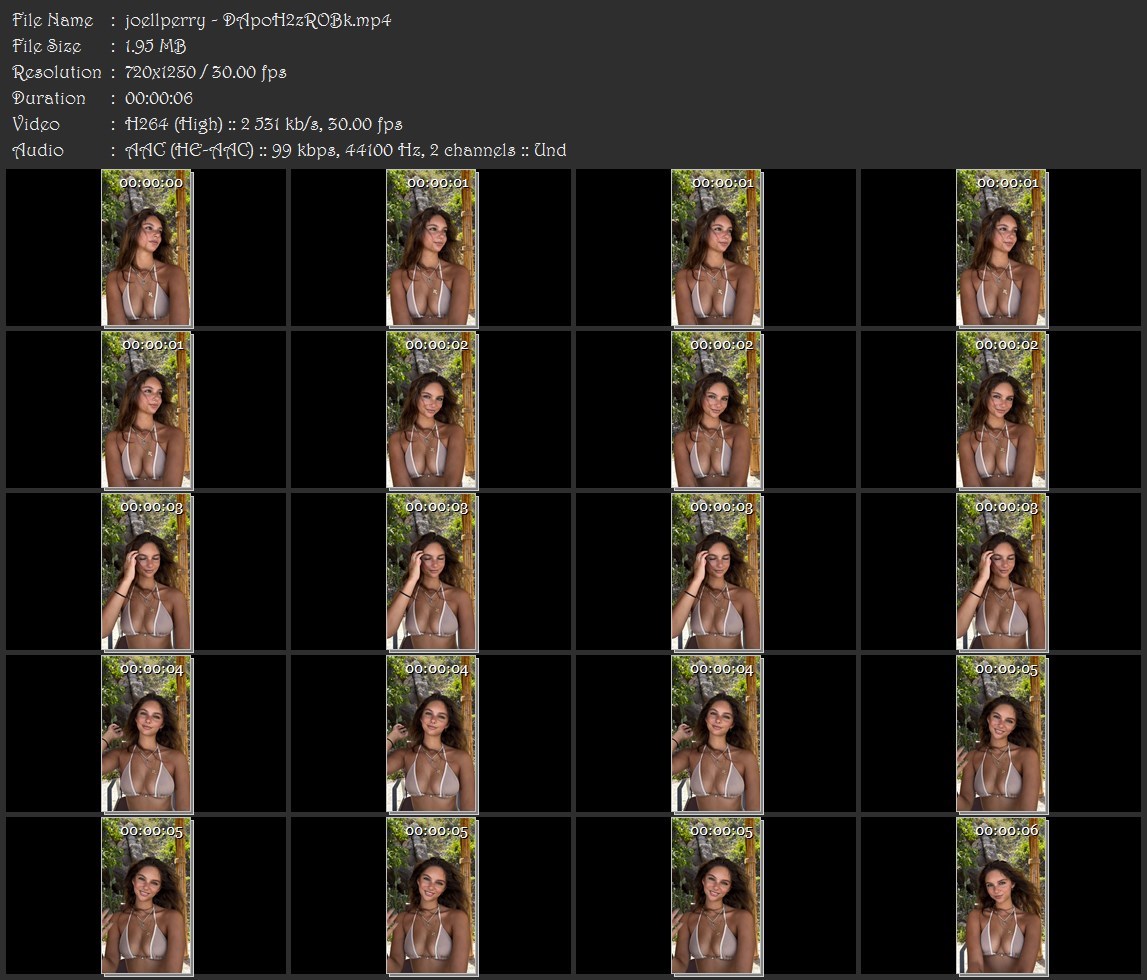
Task: Open the final thumbnail stamped 00:00:06
Action: tap(1001, 897)
